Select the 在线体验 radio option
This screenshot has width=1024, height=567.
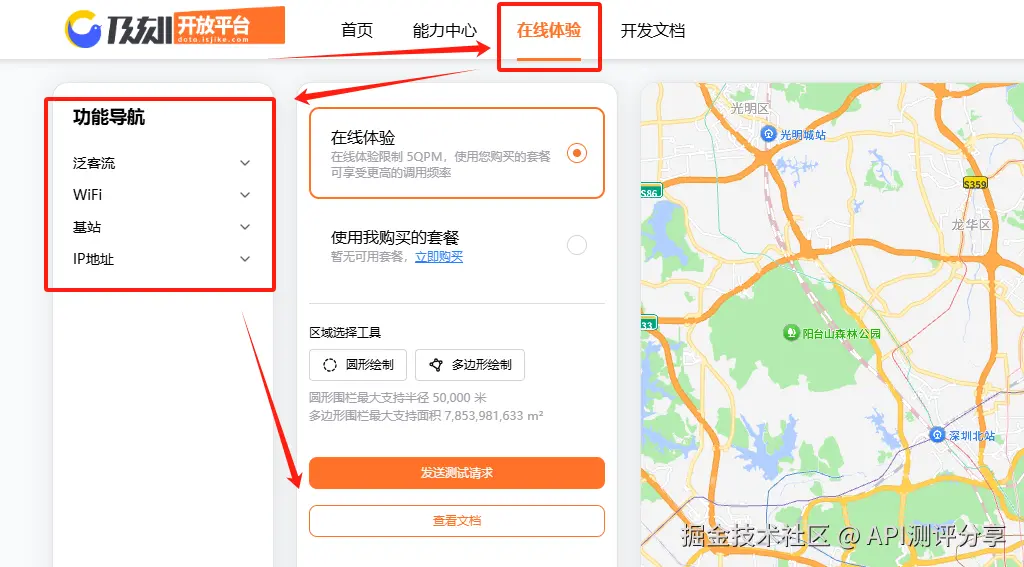(x=577, y=154)
